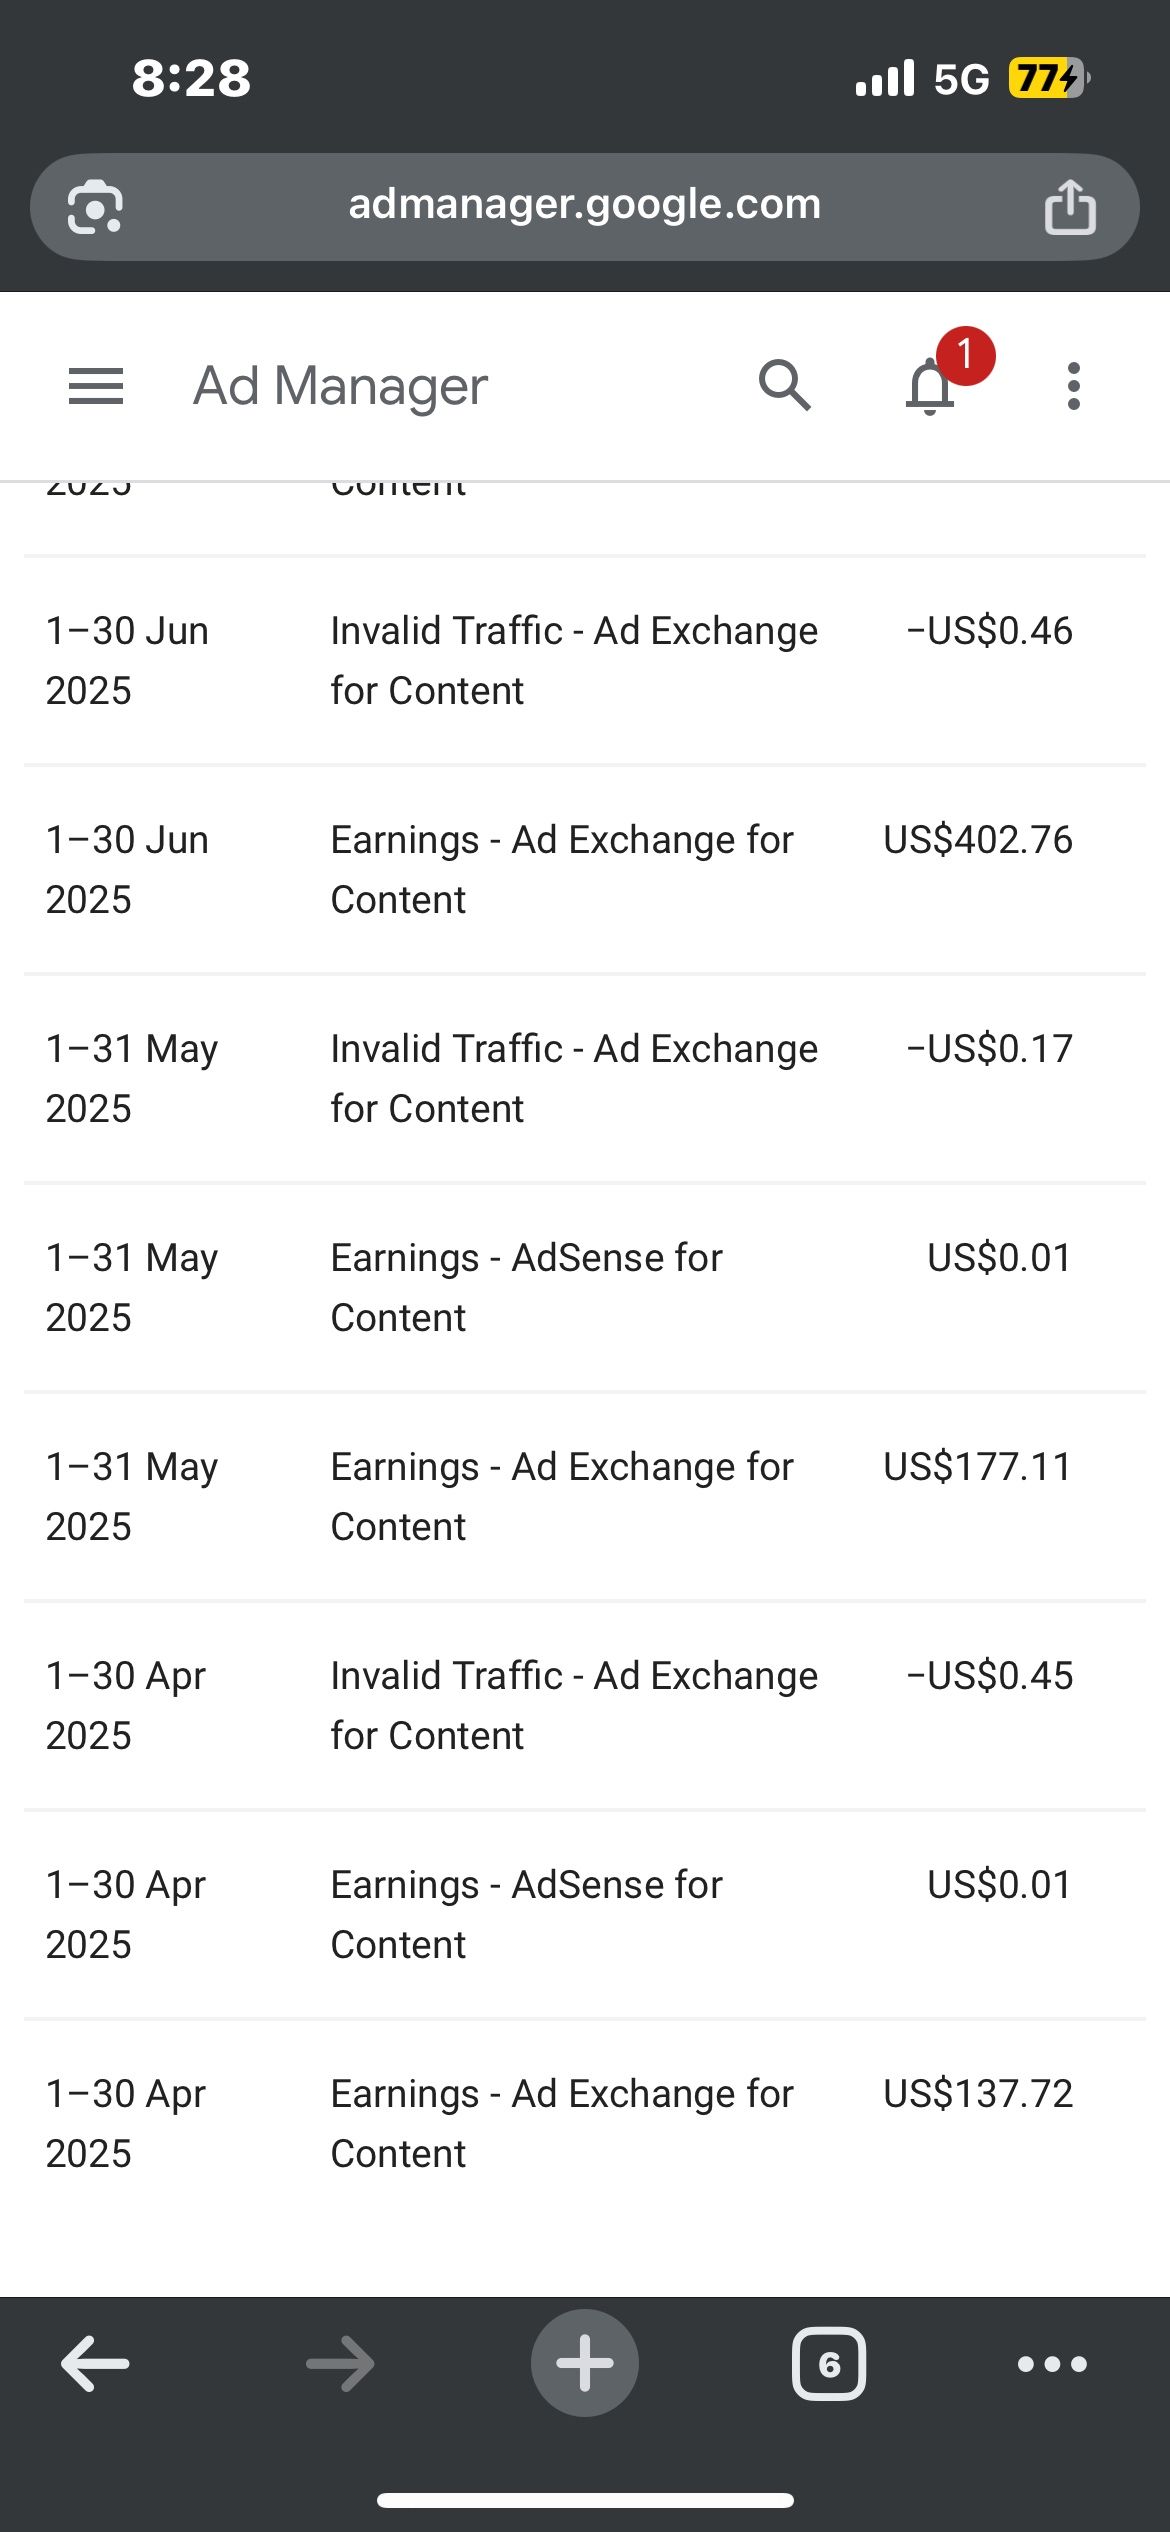Tap the search magnifier icon
The image size is (1170, 2532).
point(784,386)
